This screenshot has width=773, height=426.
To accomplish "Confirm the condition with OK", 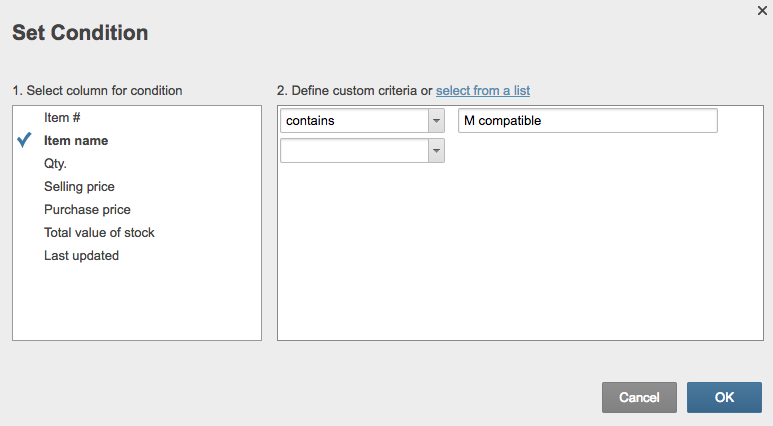I will click(724, 397).
